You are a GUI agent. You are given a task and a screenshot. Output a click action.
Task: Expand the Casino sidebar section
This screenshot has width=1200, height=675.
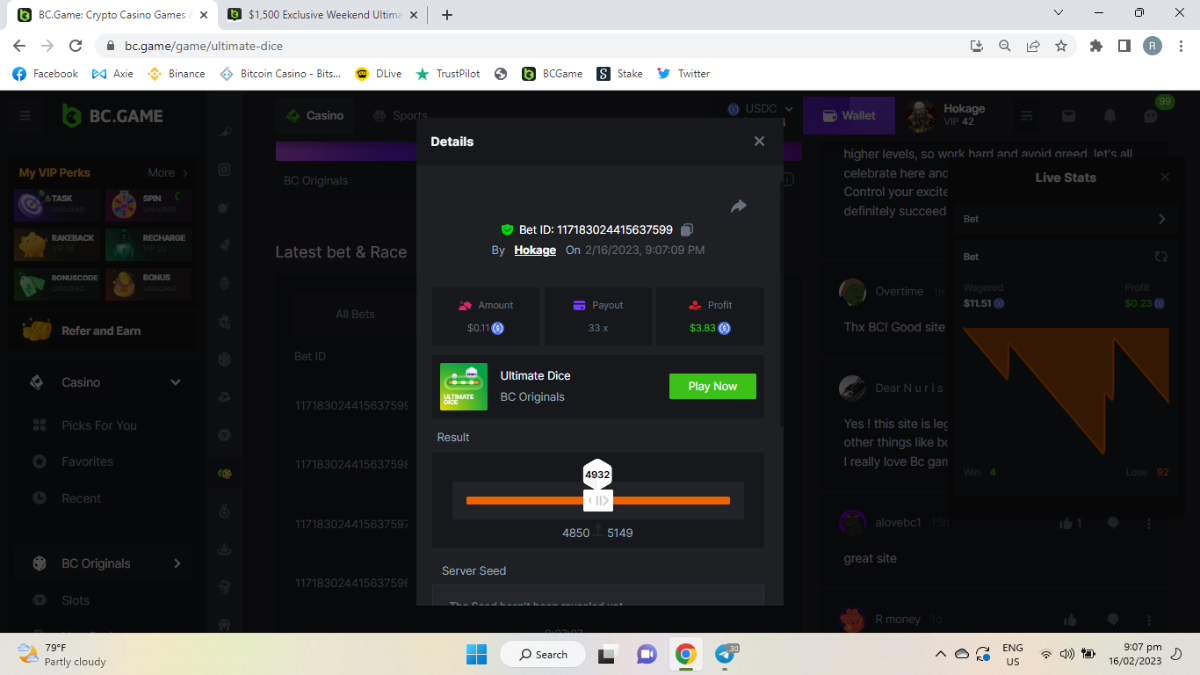[x=176, y=382]
